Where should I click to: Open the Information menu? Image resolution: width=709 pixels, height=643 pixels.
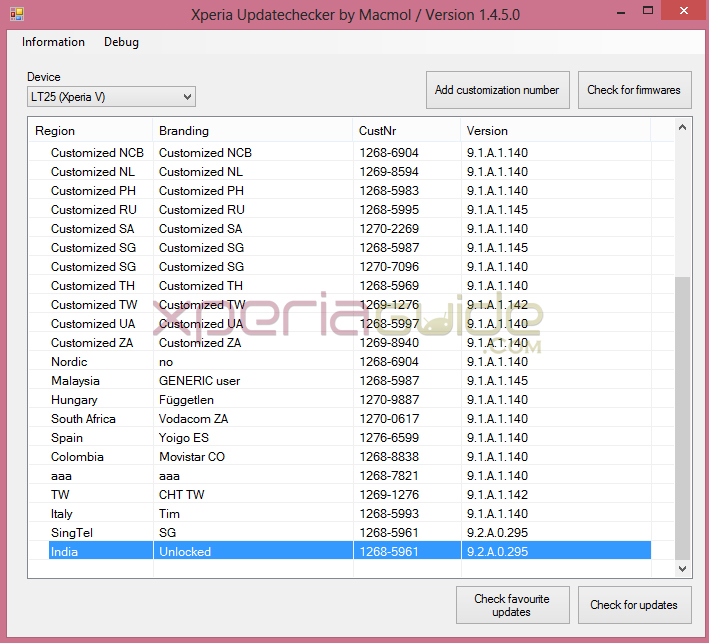53,42
